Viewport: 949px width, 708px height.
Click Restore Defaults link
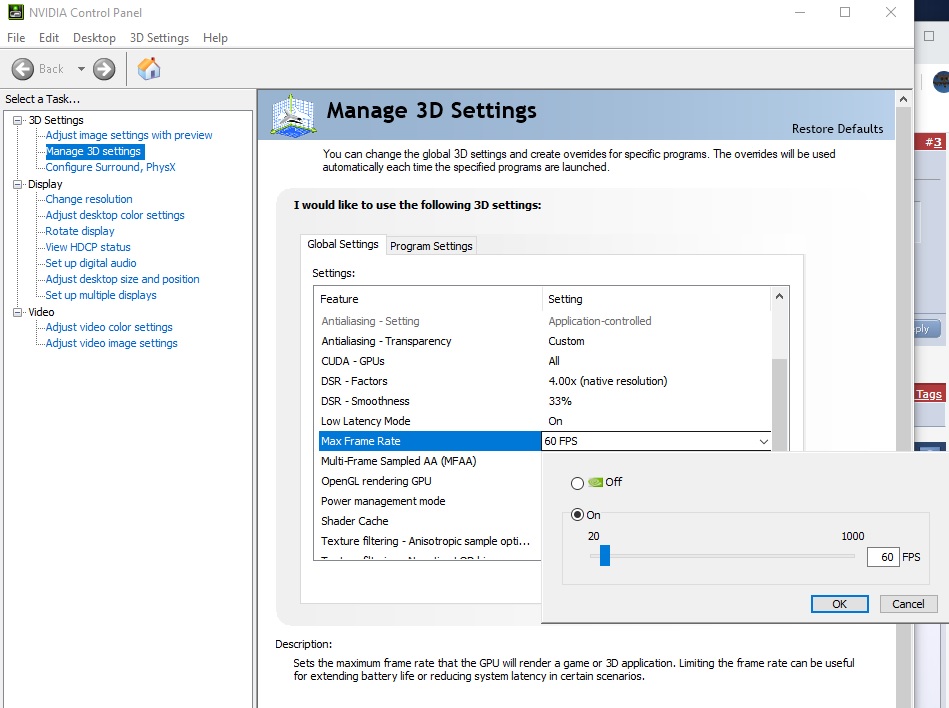coord(837,129)
